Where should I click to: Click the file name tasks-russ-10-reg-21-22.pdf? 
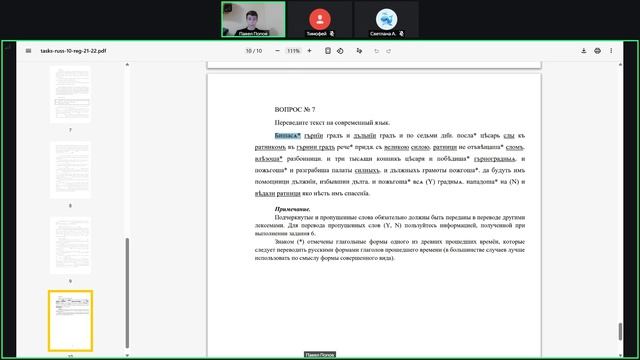(73, 51)
